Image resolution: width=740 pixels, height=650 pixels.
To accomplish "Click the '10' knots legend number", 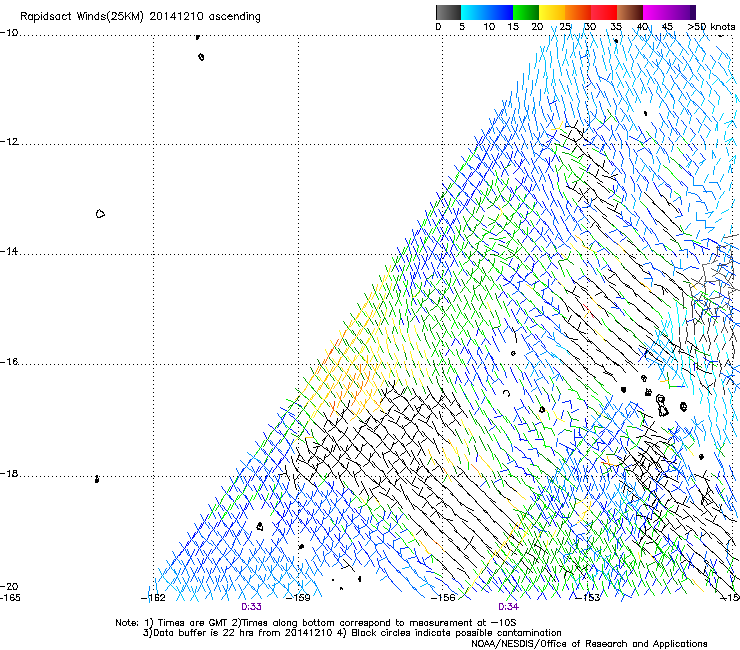I will (x=489, y=27).
